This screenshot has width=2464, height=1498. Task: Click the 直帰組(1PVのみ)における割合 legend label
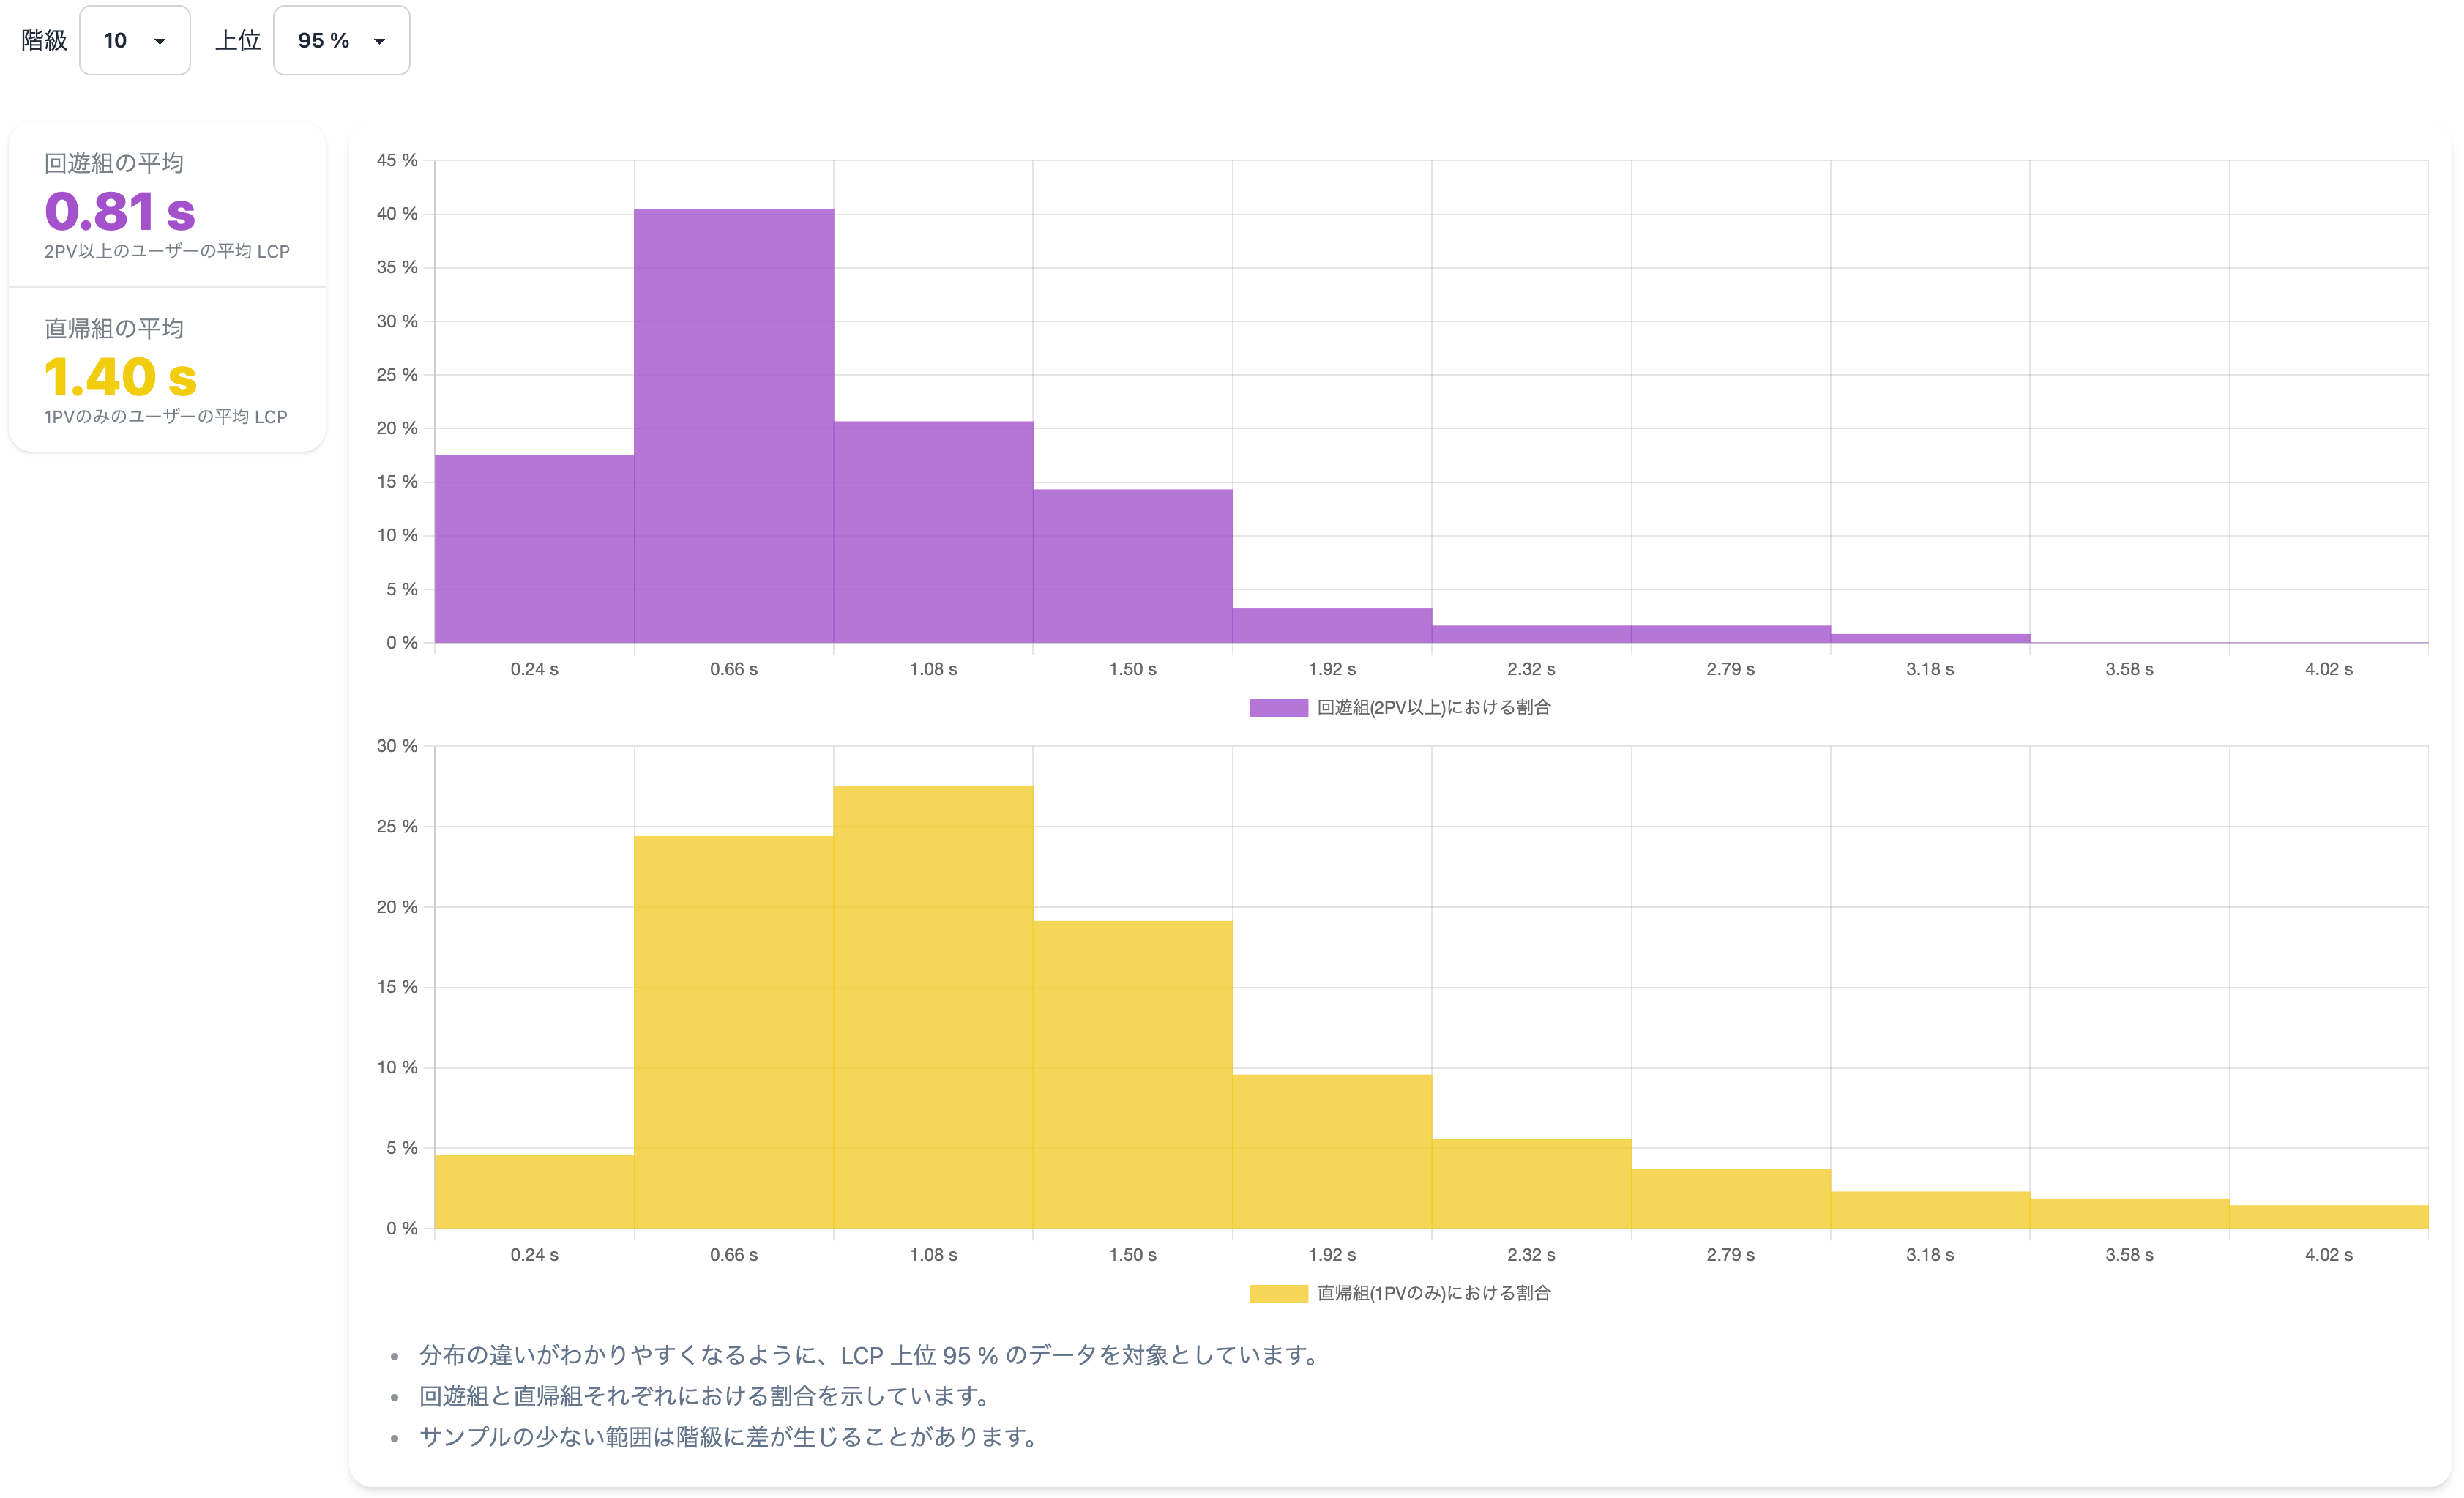1433,1293
